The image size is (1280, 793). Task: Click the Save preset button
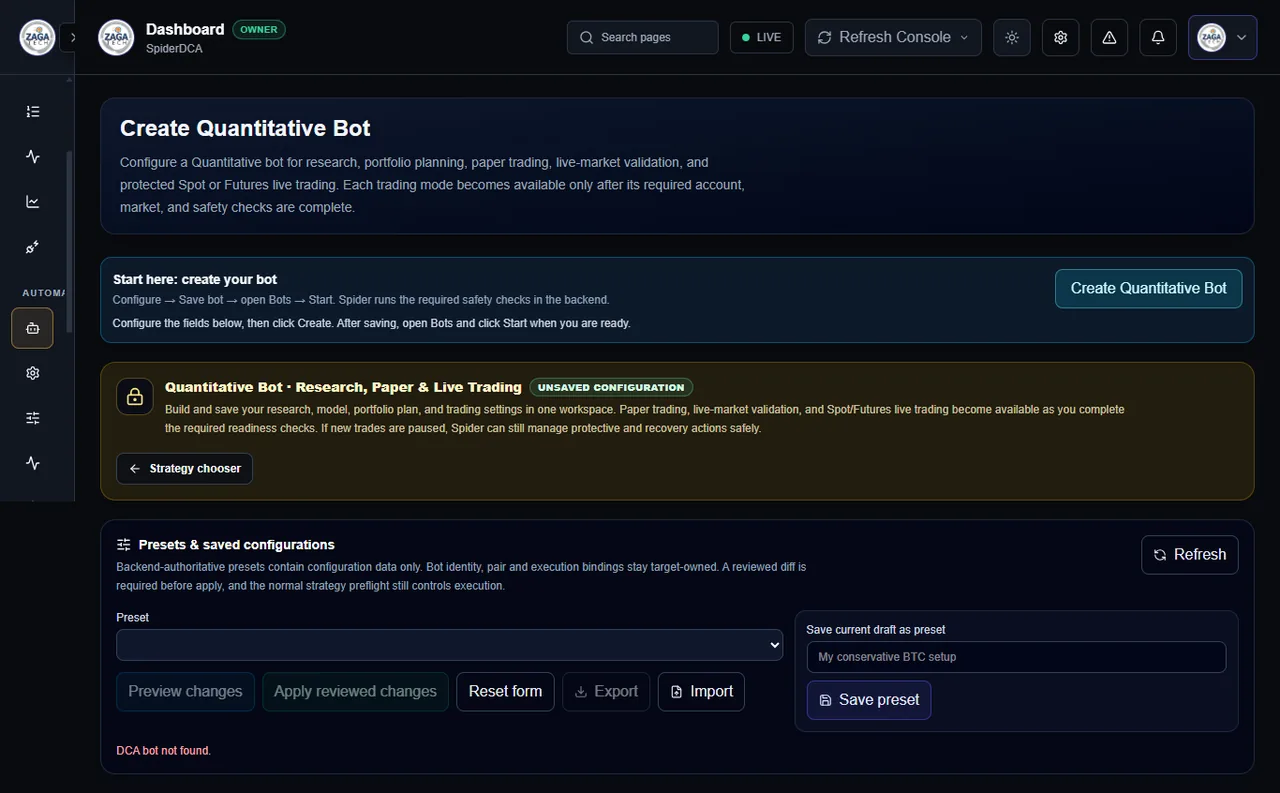click(869, 700)
